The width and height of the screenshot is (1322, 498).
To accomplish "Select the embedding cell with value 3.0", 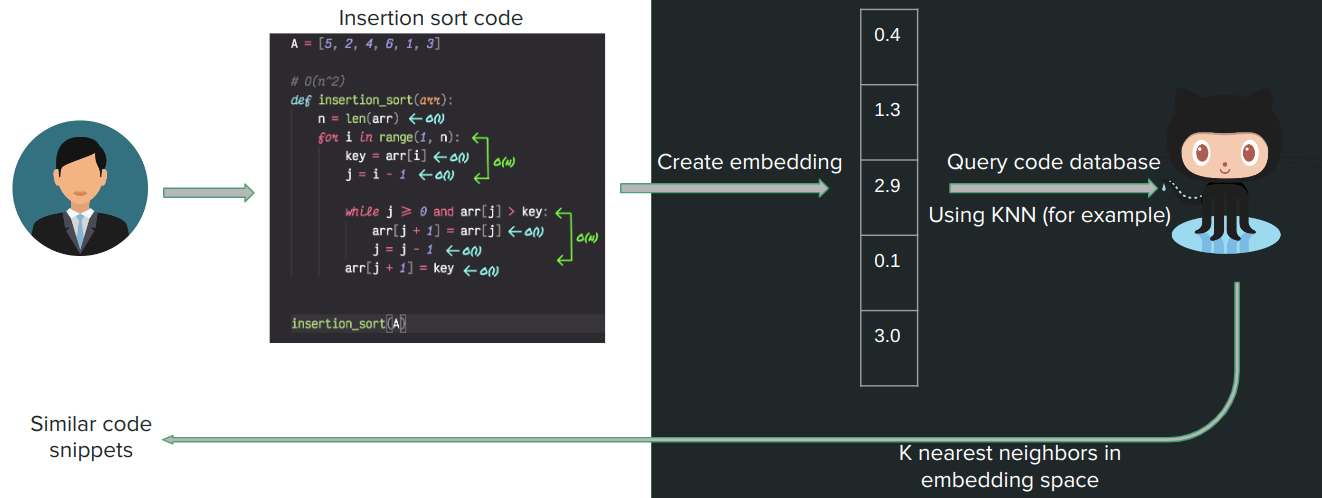I will point(888,336).
